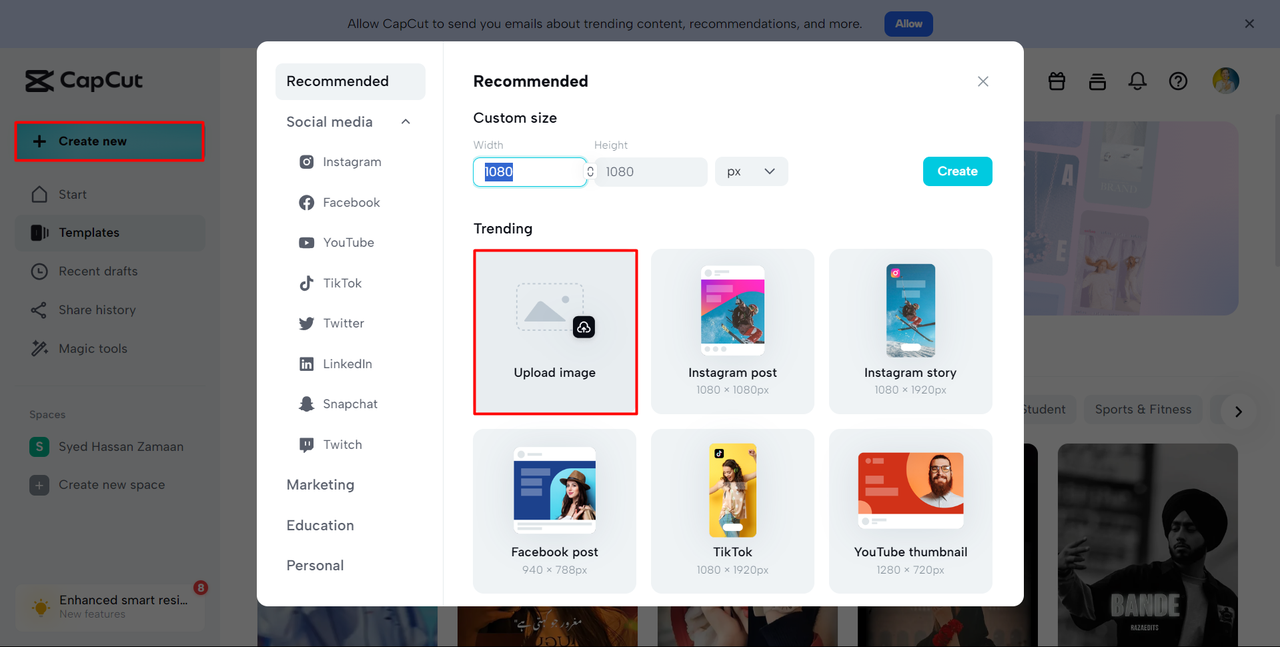Click the gift box icon
This screenshot has width=1280, height=647.
click(1057, 82)
